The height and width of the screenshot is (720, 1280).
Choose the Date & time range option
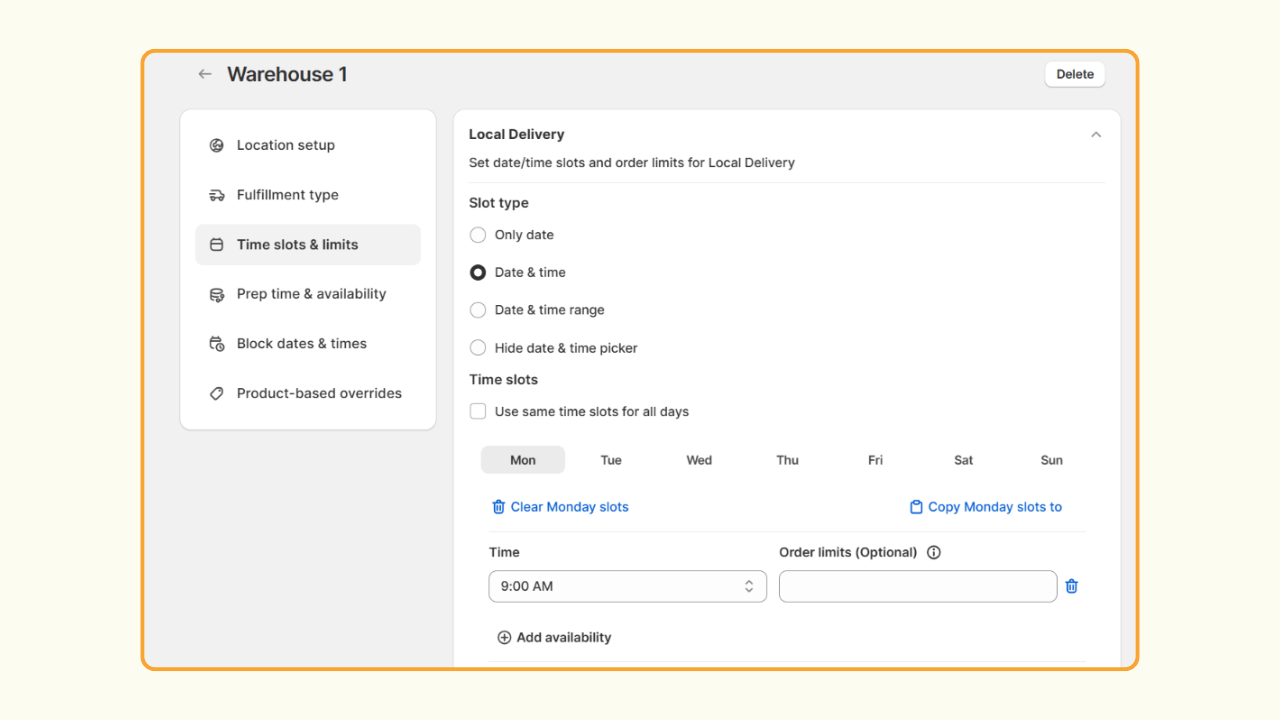[x=478, y=310]
